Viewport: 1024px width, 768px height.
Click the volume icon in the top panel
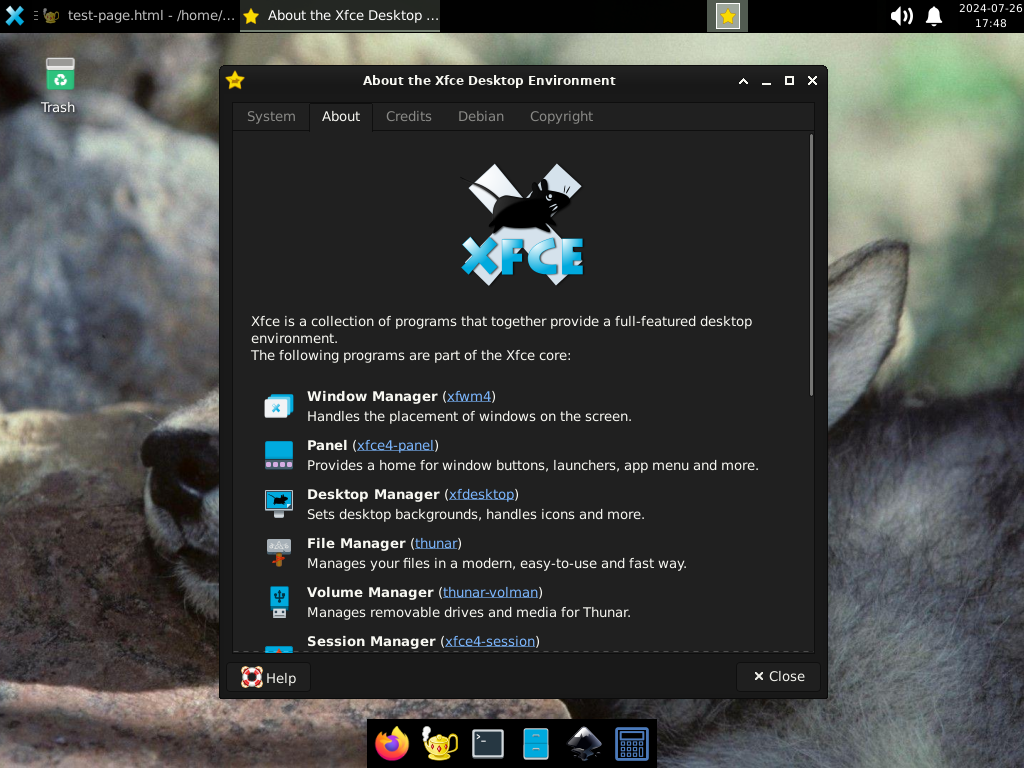tap(901, 16)
